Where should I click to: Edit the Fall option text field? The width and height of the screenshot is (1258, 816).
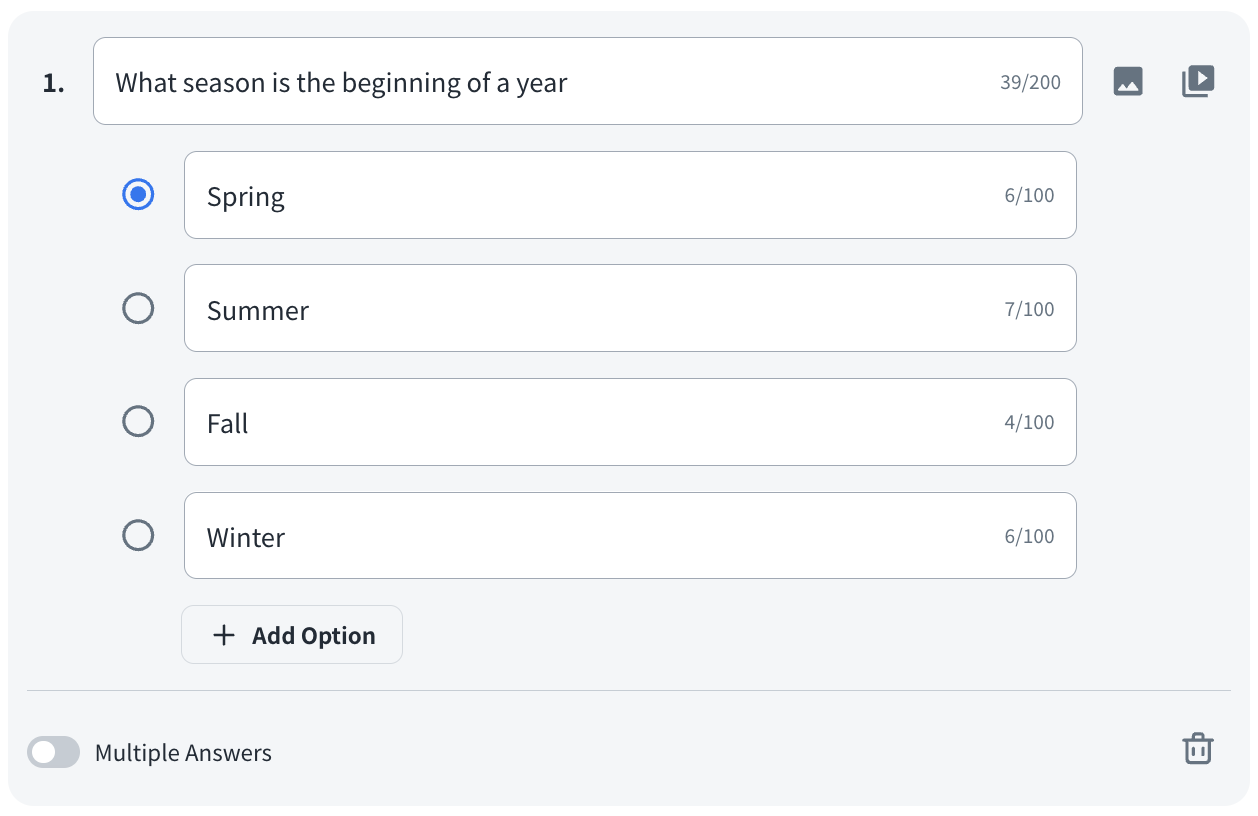[x=600, y=423]
